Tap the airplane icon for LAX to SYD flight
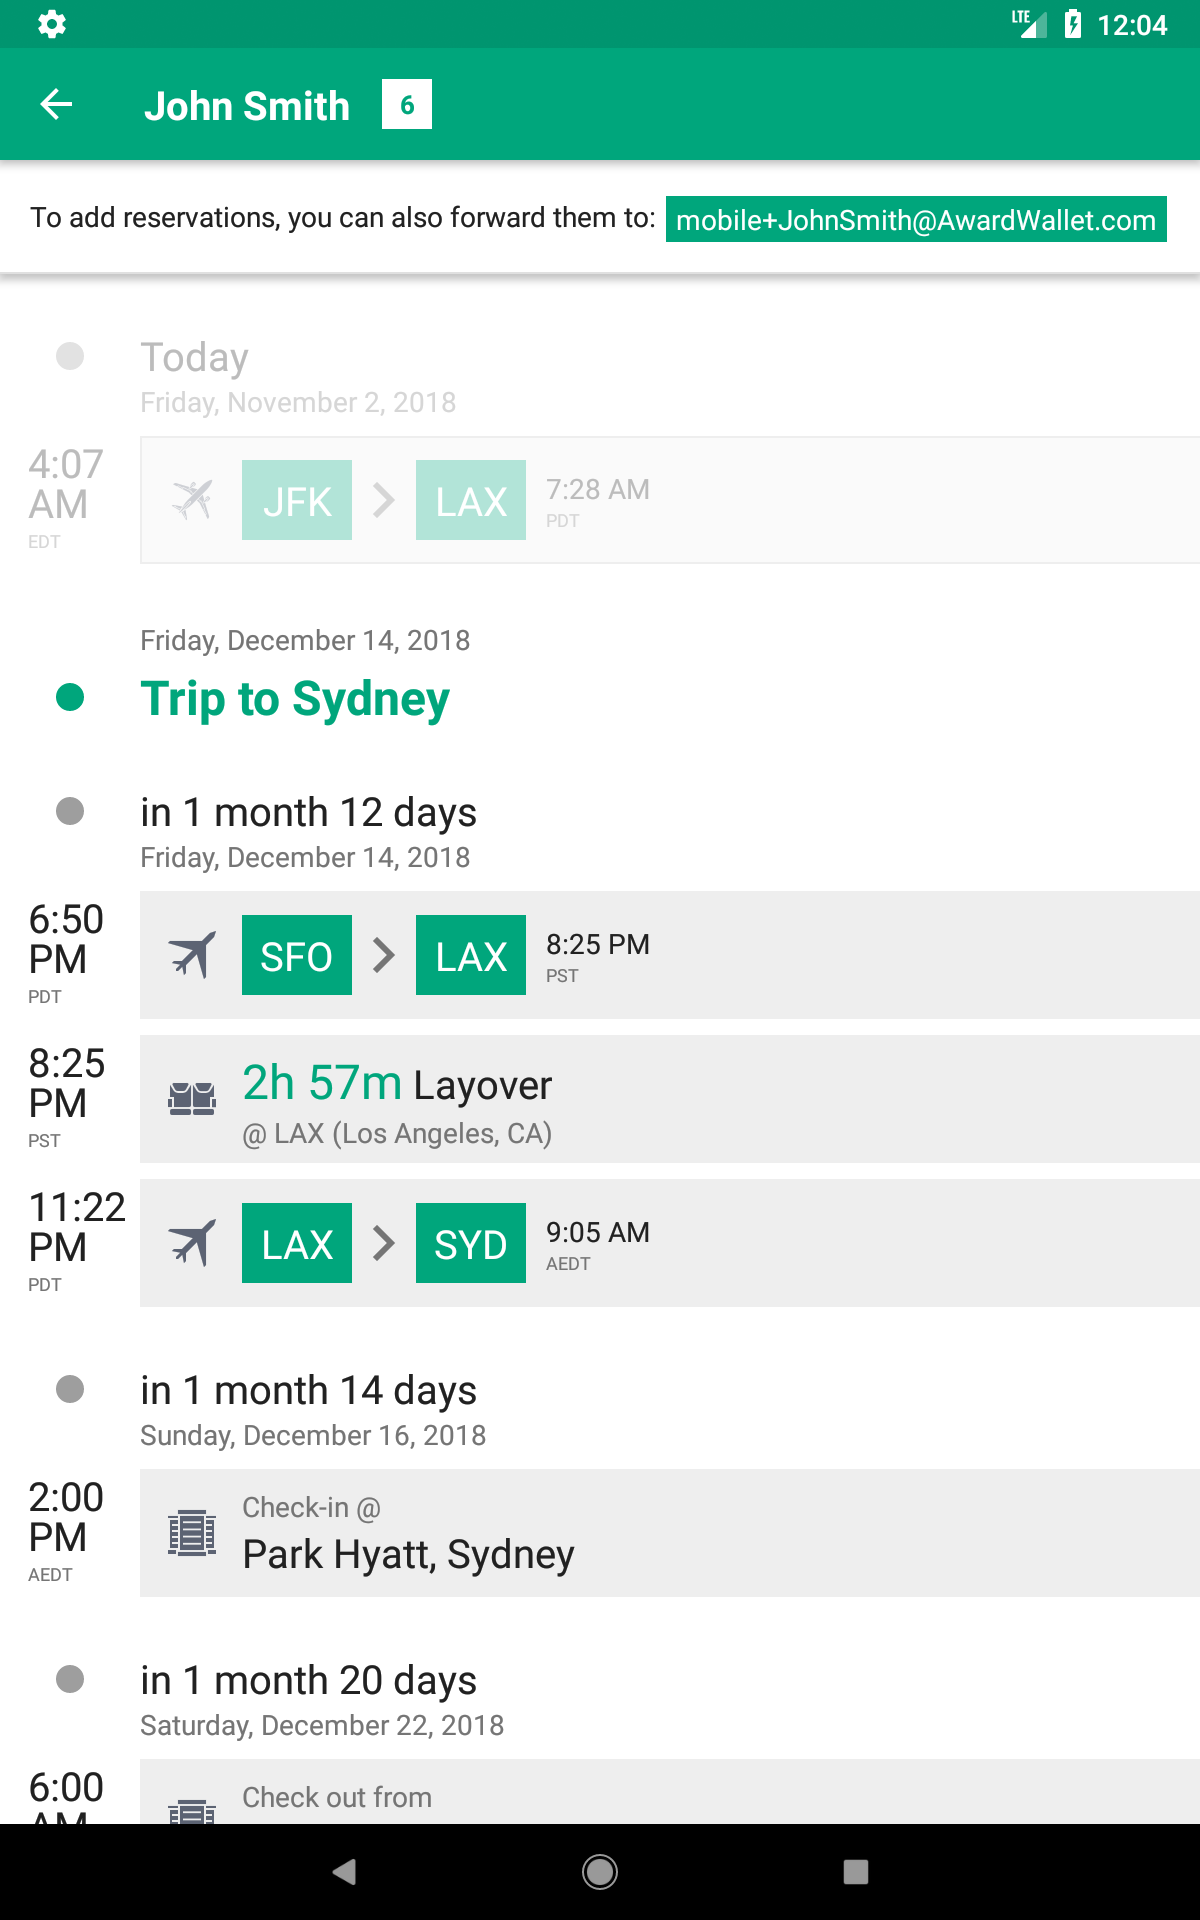The image size is (1200, 1920). [x=192, y=1243]
